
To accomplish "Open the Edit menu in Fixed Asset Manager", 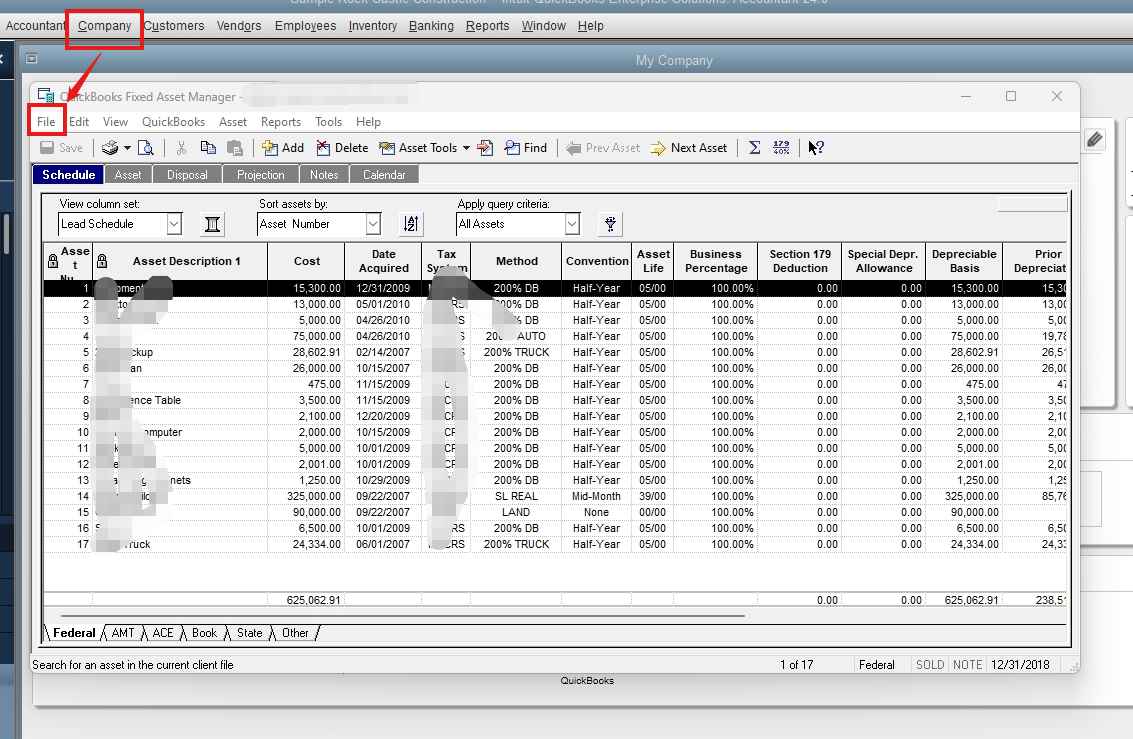I will (79, 121).
